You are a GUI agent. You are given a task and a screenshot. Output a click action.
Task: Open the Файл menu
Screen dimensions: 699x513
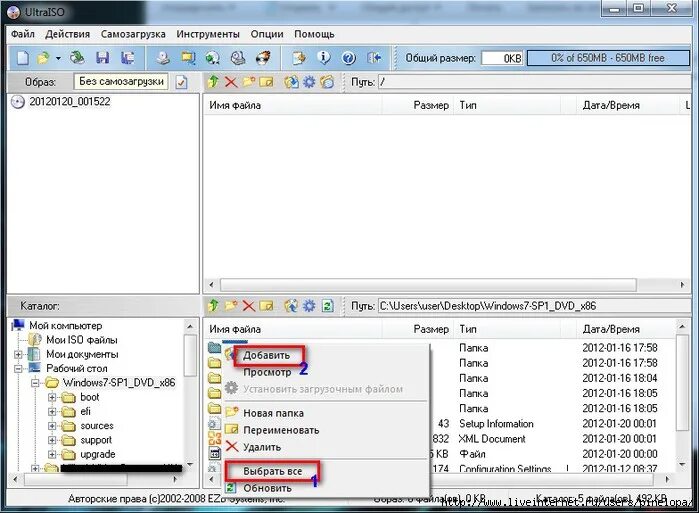[x=23, y=34]
